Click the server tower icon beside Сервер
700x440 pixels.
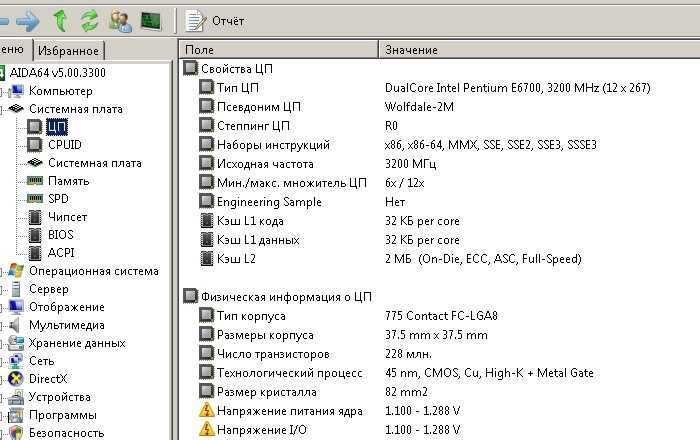click(16, 289)
